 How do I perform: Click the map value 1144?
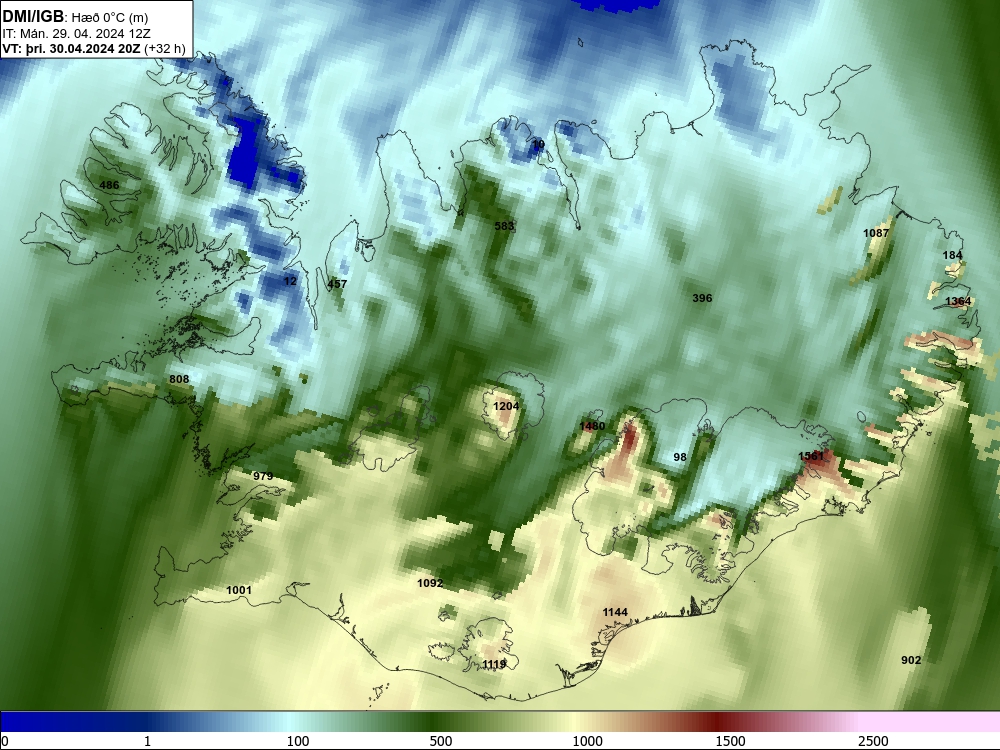point(615,612)
